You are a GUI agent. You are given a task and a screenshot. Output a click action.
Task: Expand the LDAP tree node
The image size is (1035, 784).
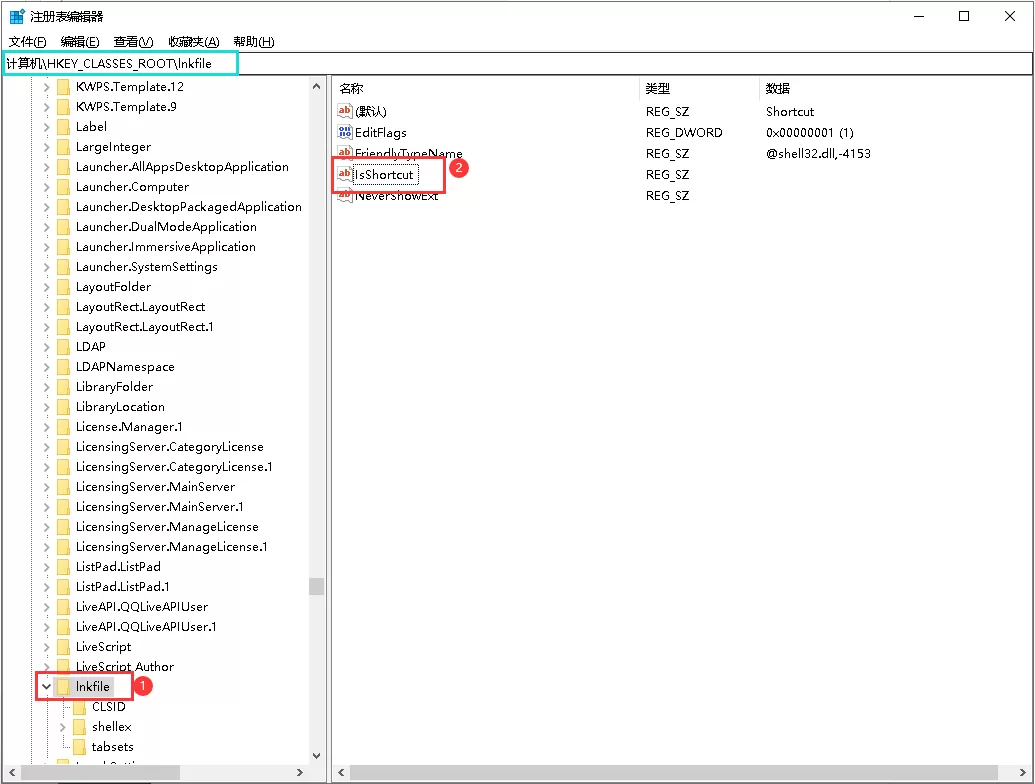point(46,346)
